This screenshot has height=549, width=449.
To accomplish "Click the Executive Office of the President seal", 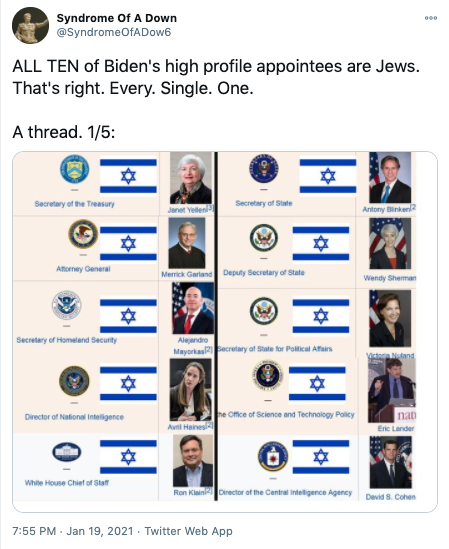I will 268,376.
